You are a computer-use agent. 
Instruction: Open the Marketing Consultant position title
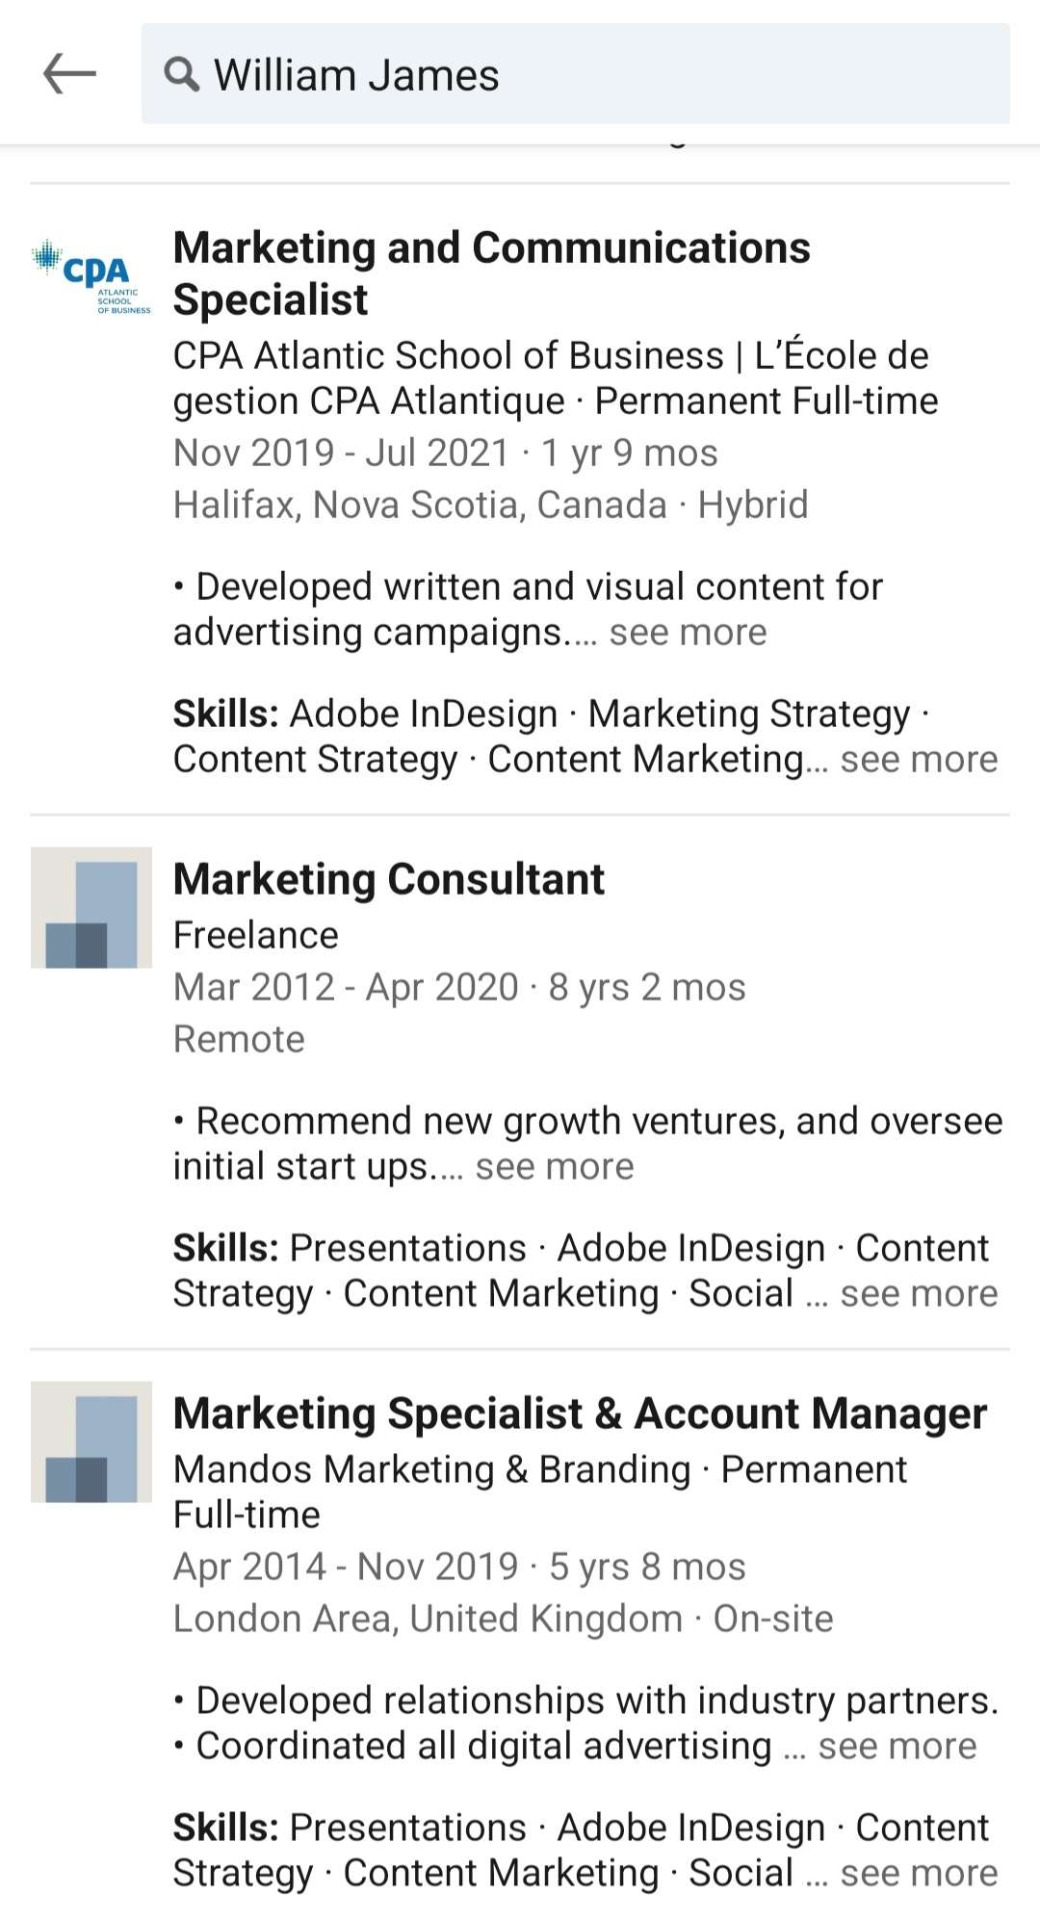389,879
